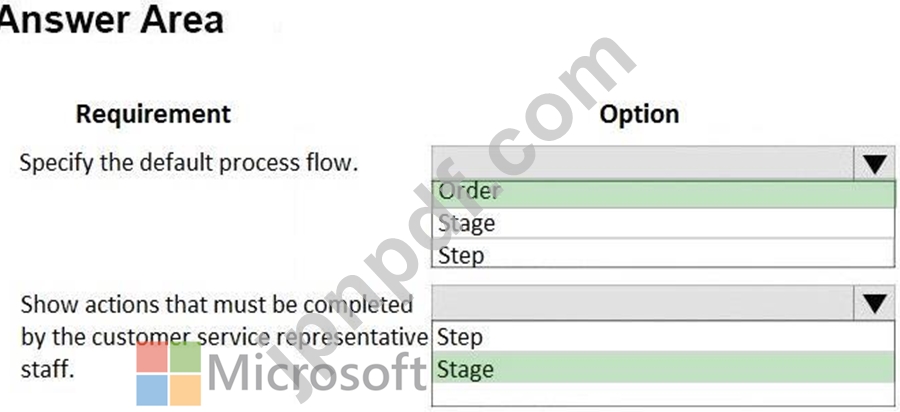Click the Option column header
Viewport: 900px width, 412px height.
point(639,115)
